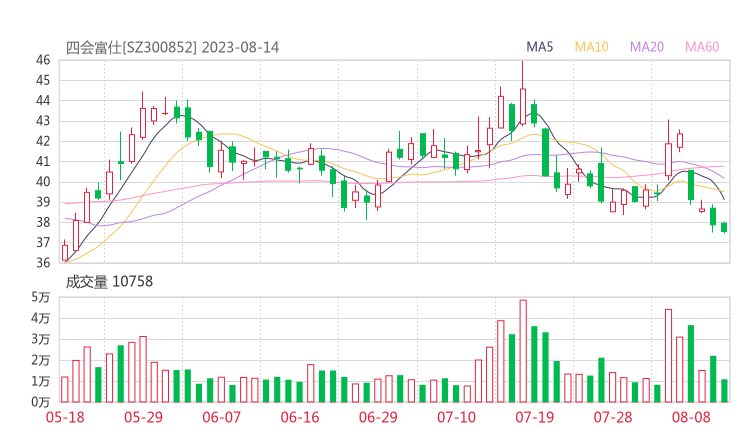Click the 成交量 10758 volume label
The height and width of the screenshot is (440, 740).
[x=109, y=282]
